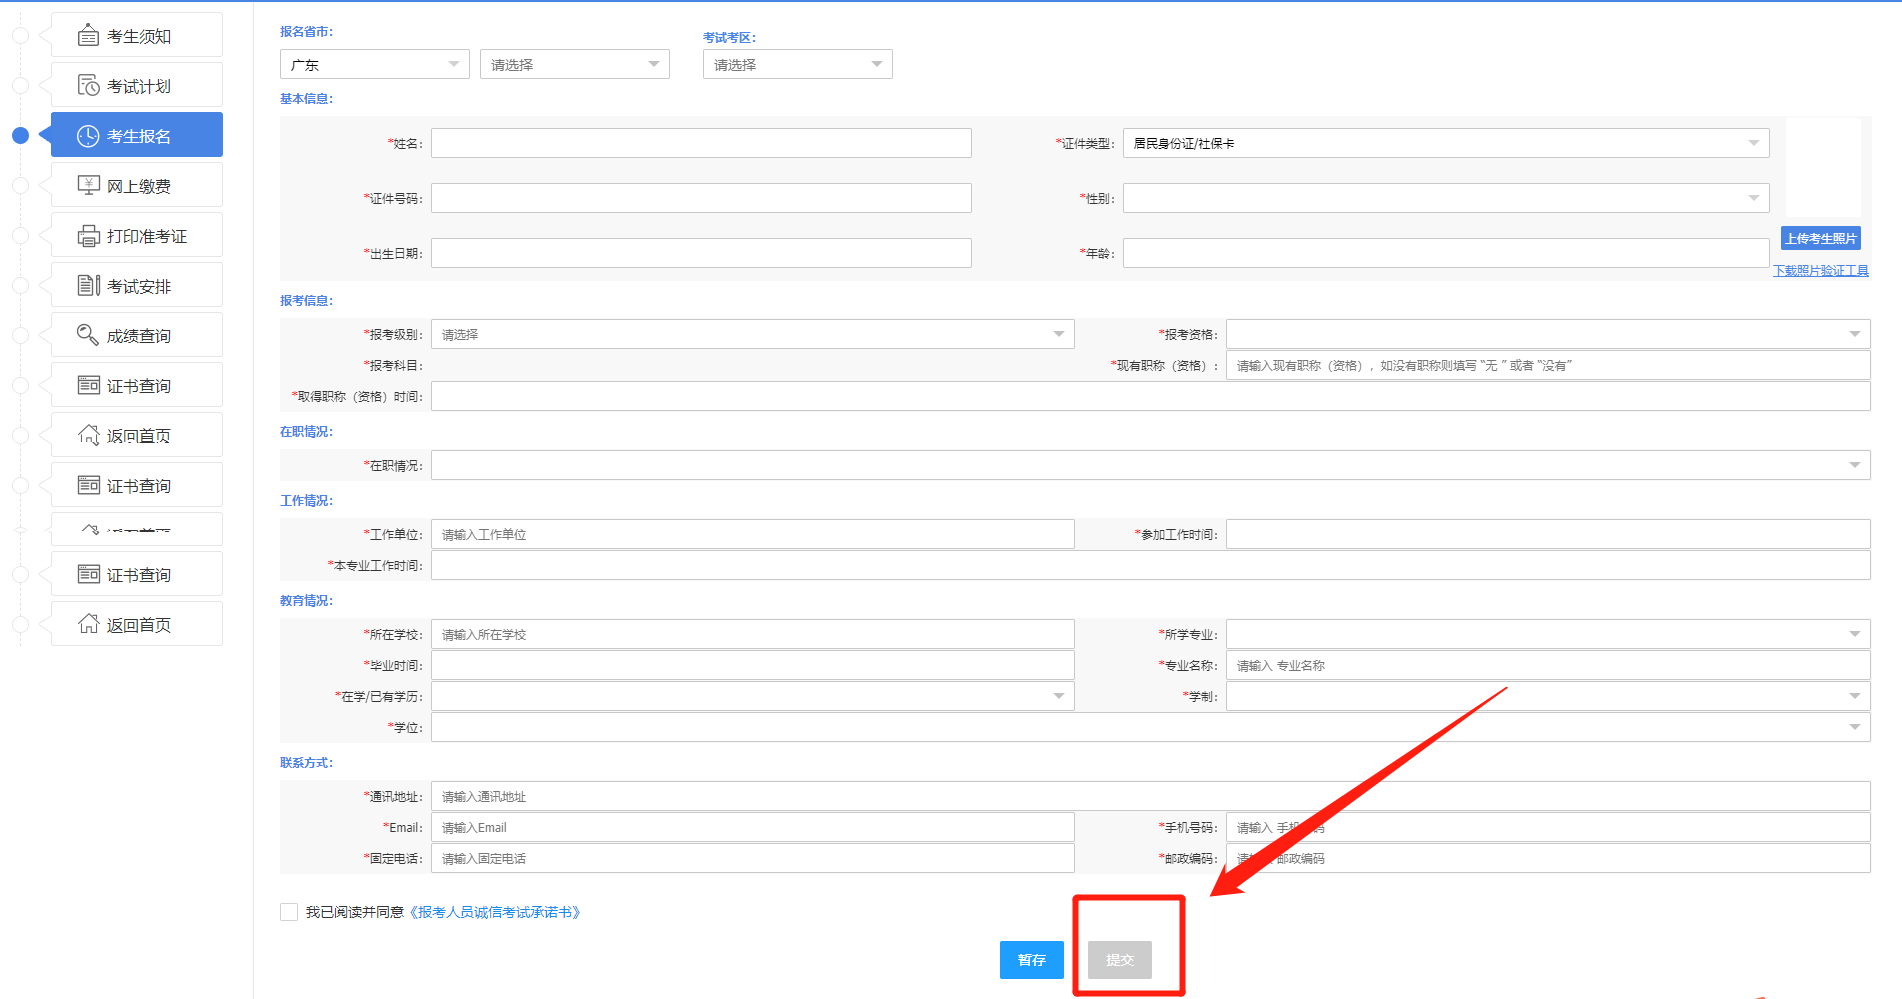Click the clock icon on 考生报名

(88, 135)
